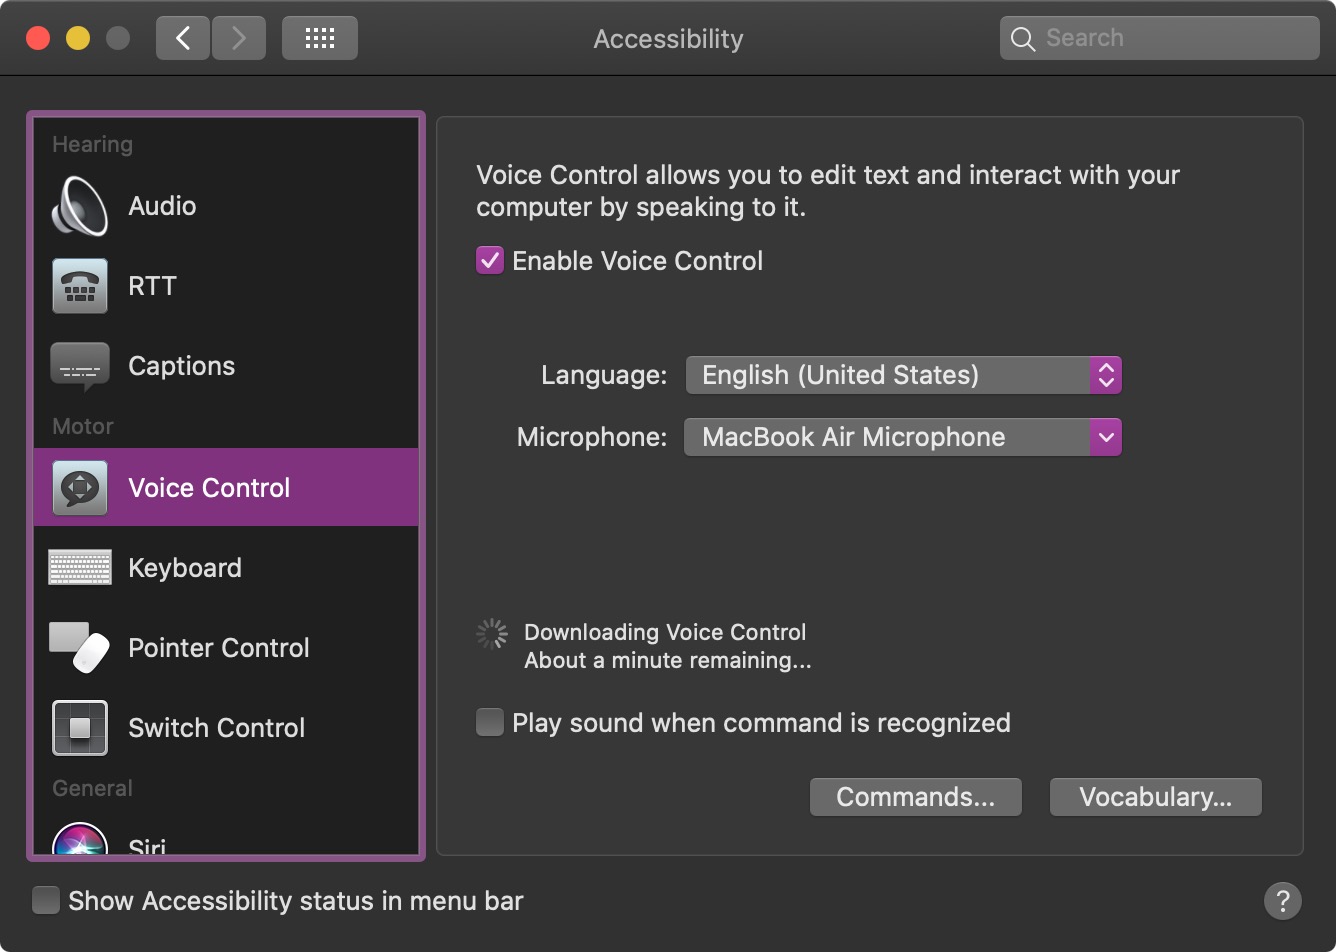Open the Commands… dialog

click(x=915, y=797)
